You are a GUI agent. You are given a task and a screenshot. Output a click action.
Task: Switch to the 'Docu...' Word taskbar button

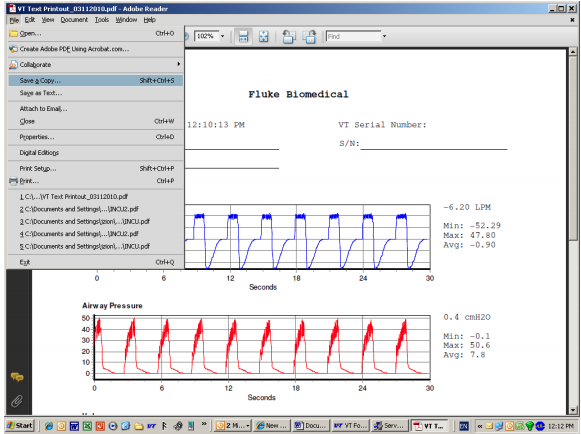tap(311, 425)
